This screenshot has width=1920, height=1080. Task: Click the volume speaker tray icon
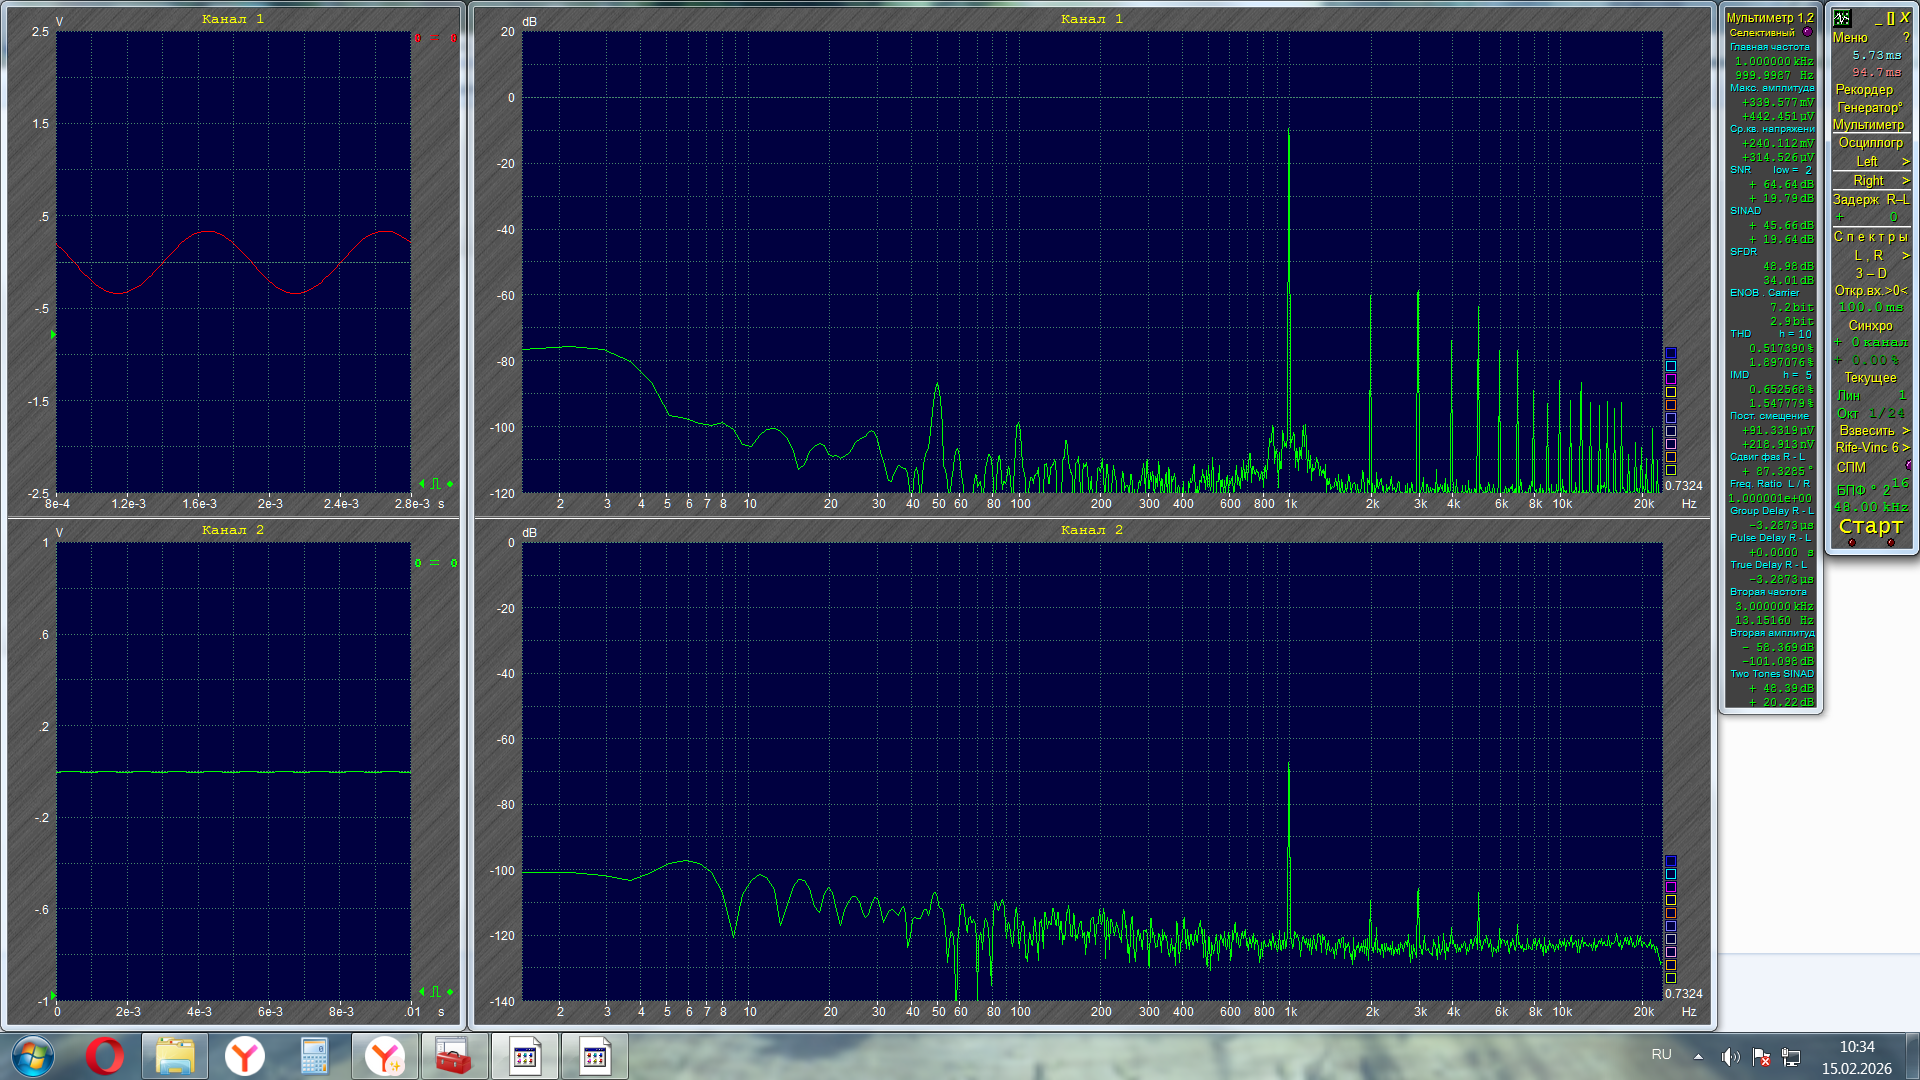(x=1729, y=1057)
